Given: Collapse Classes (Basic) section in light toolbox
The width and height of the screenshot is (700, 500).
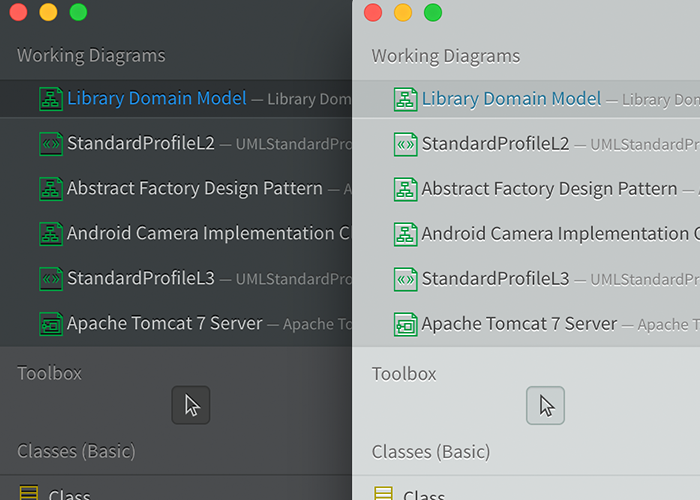Looking at the screenshot, I should pos(431,452).
